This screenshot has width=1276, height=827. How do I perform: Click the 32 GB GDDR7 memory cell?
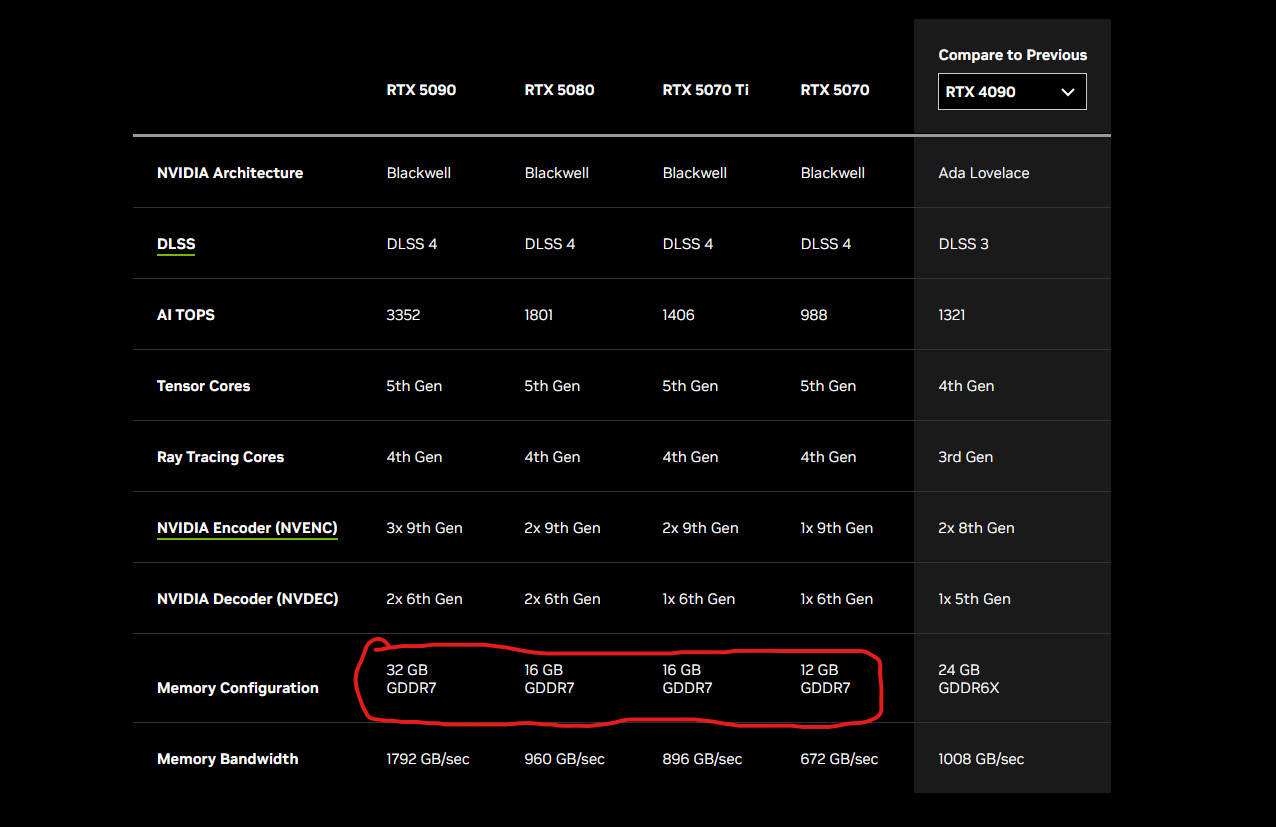point(411,679)
